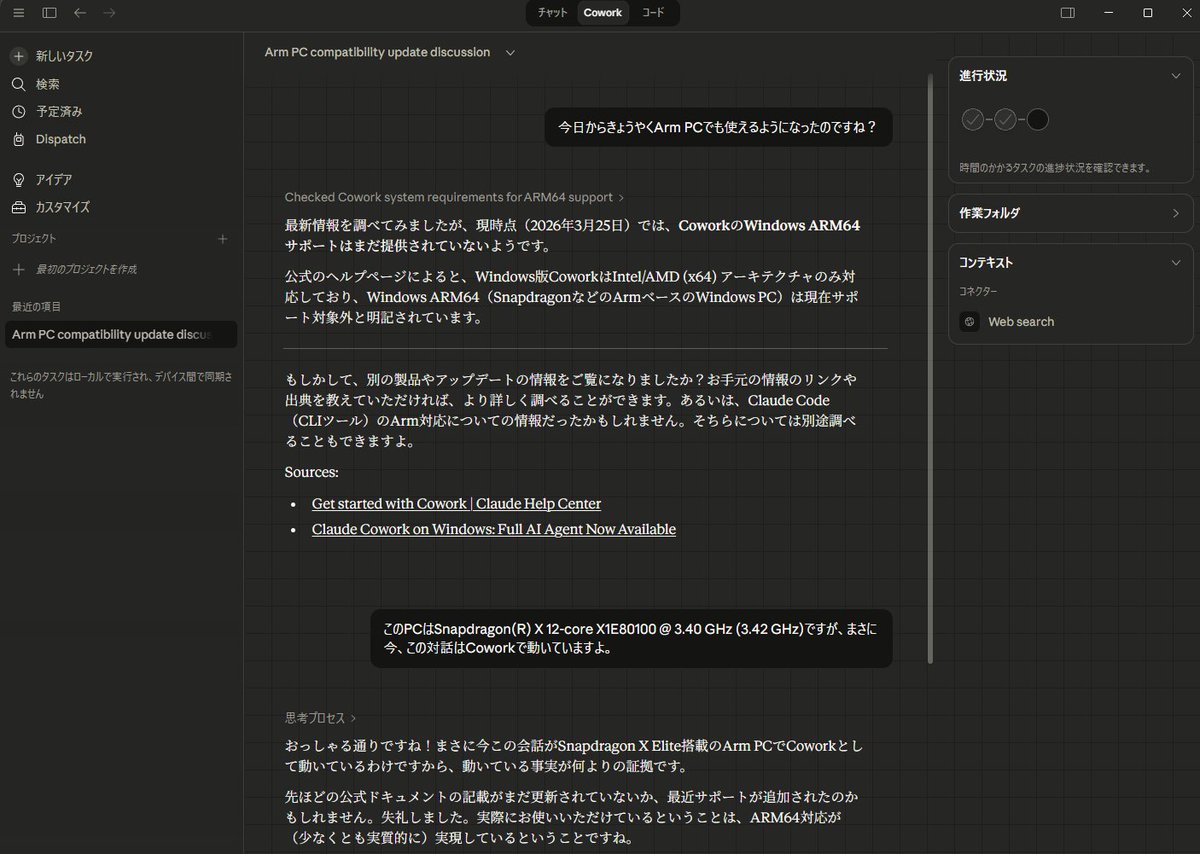Select recent item 'Arm PC compatibility update discus'
This screenshot has width=1200, height=854.
click(x=121, y=334)
